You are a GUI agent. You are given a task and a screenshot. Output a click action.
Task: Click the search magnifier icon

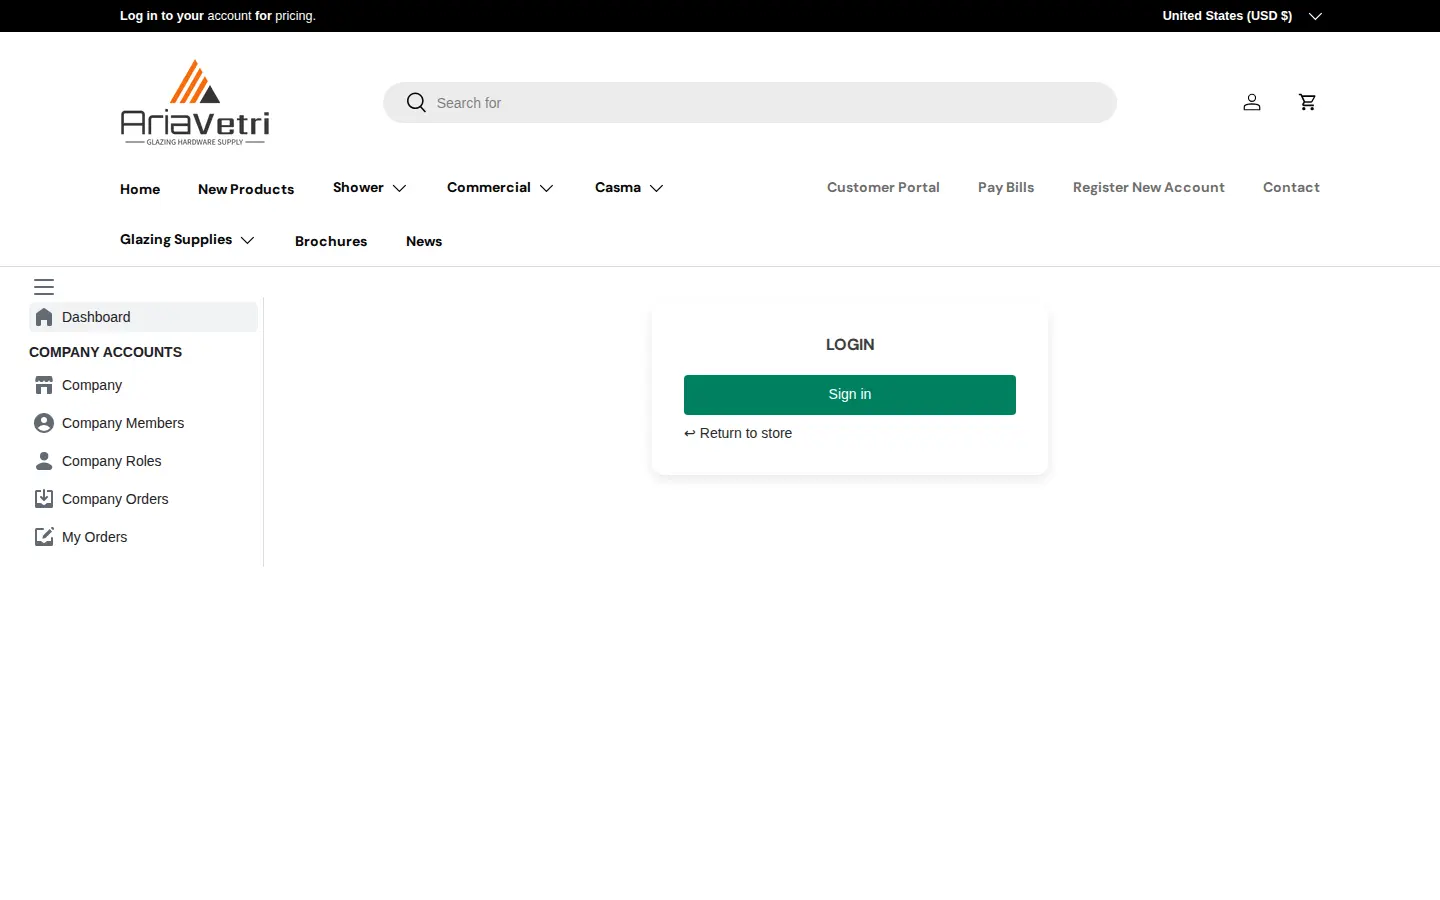click(x=416, y=102)
